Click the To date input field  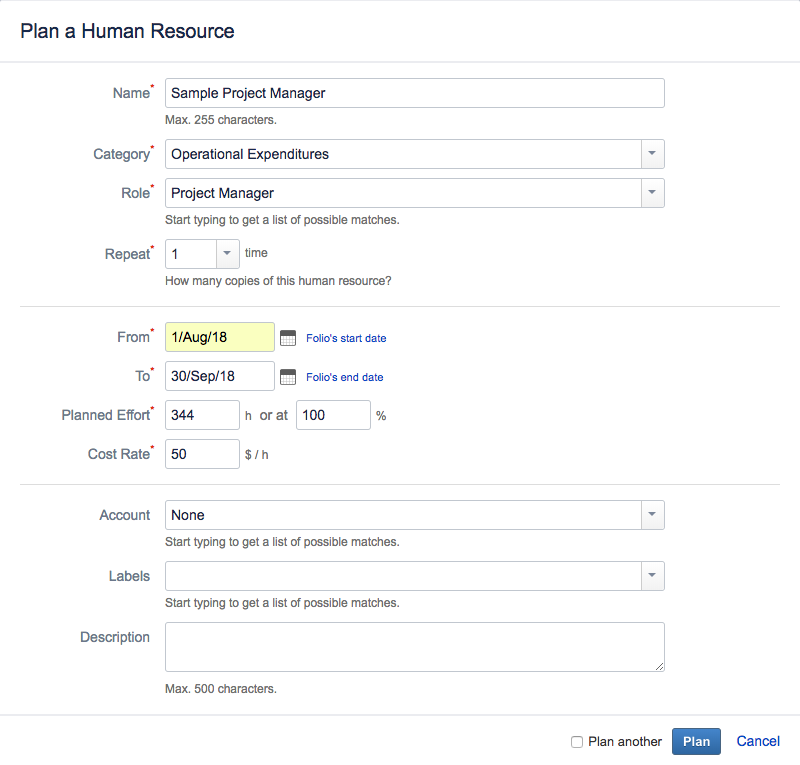[219, 376]
